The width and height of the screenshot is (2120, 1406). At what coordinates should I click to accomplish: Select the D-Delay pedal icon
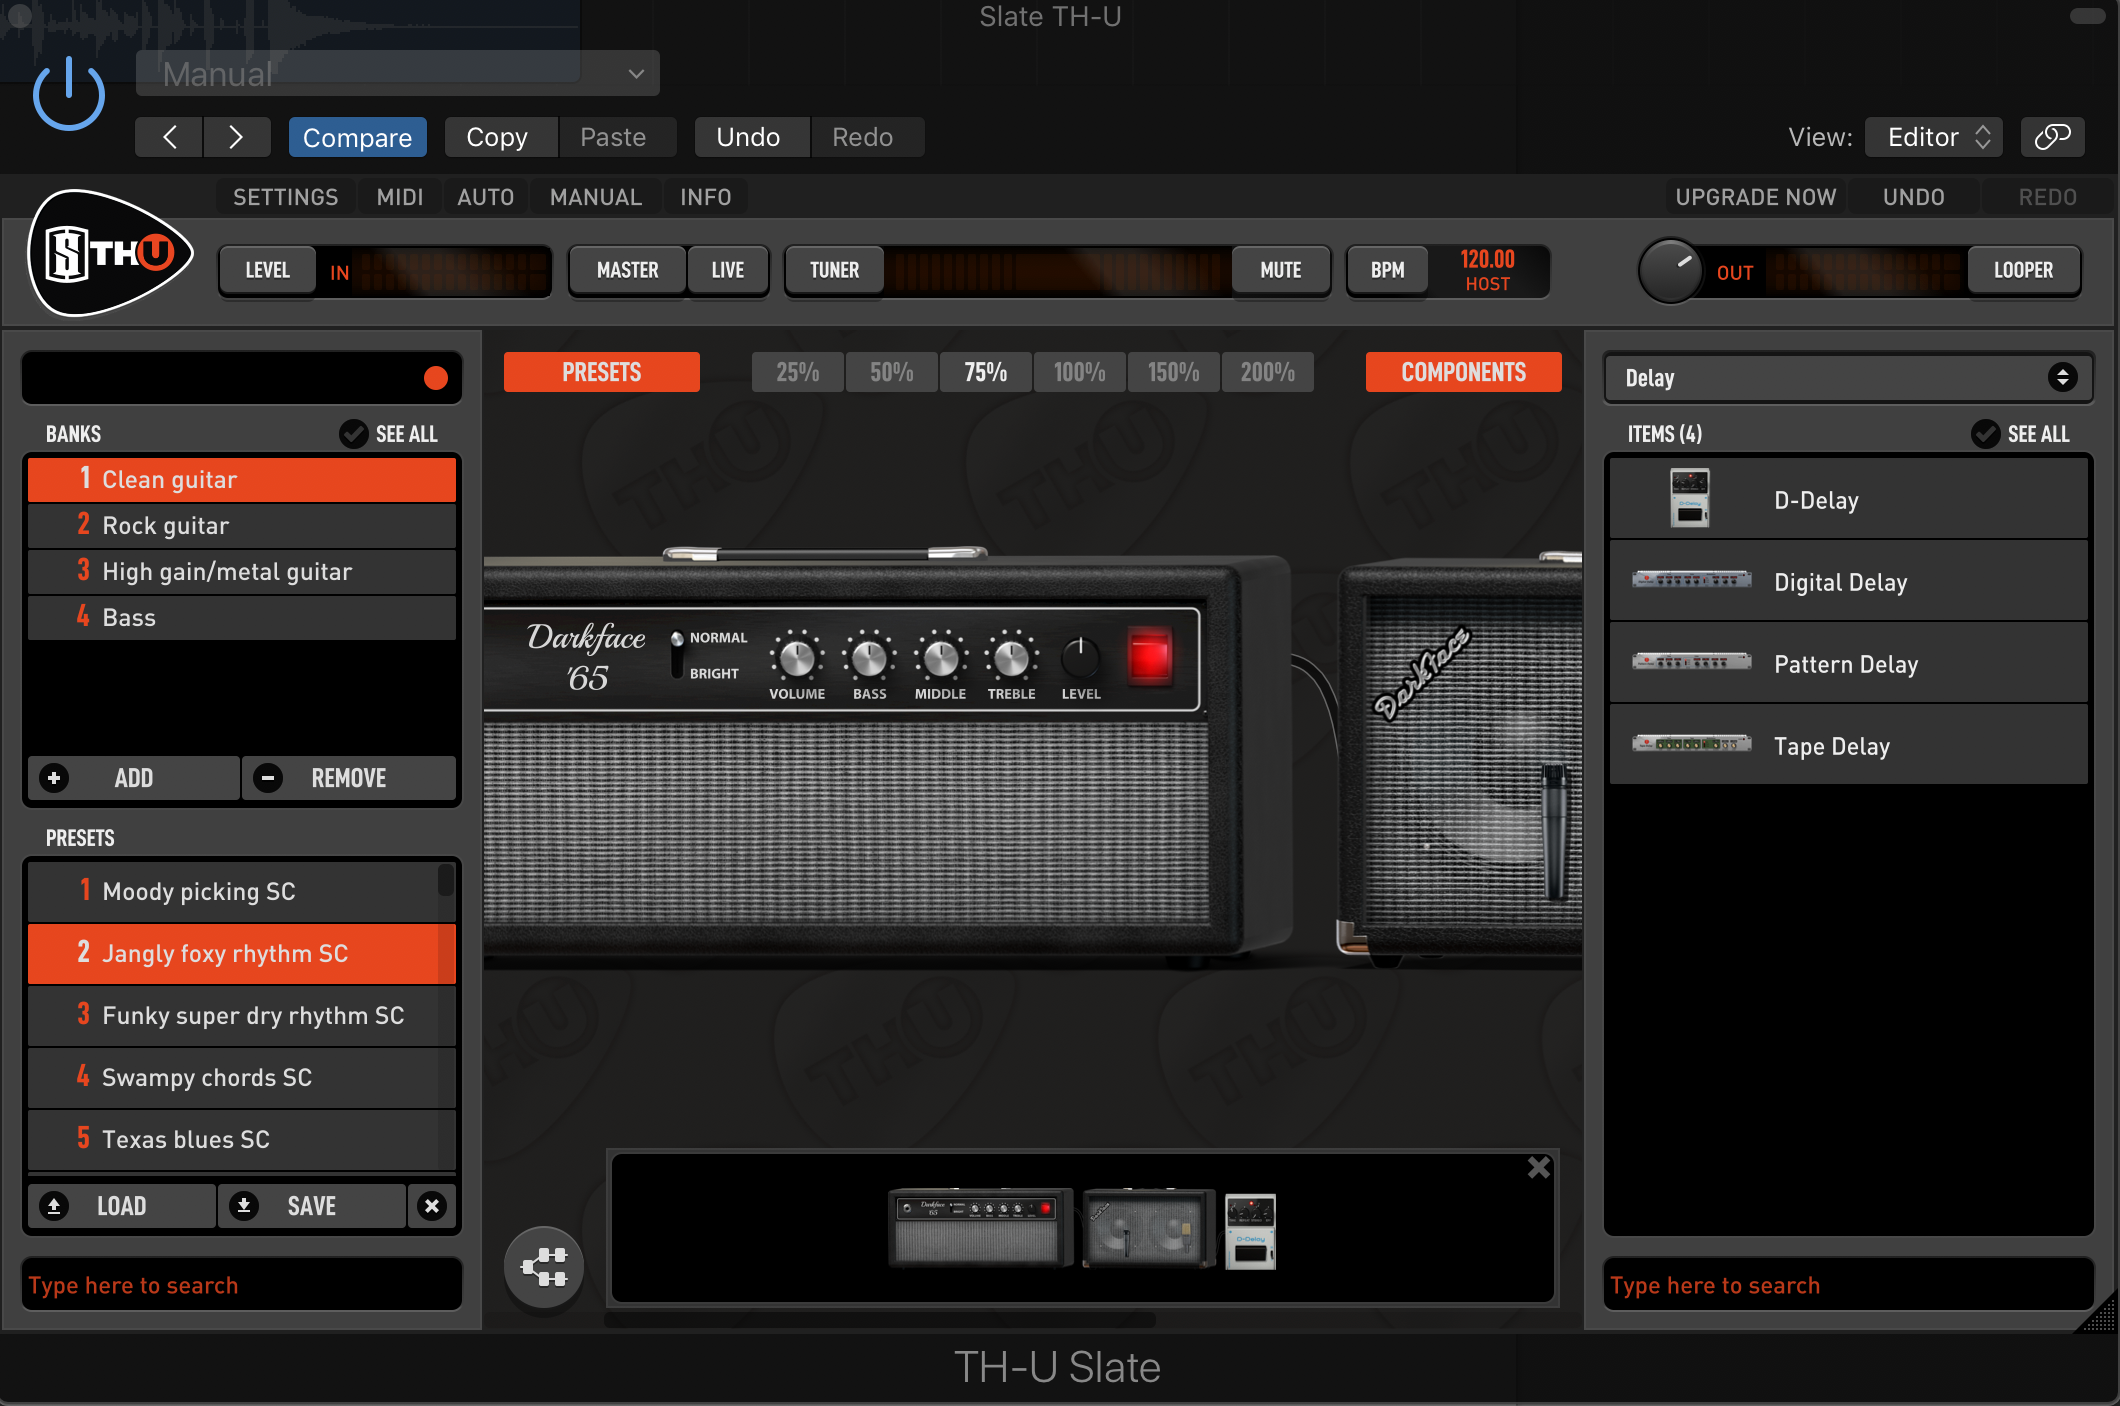point(1690,498)
